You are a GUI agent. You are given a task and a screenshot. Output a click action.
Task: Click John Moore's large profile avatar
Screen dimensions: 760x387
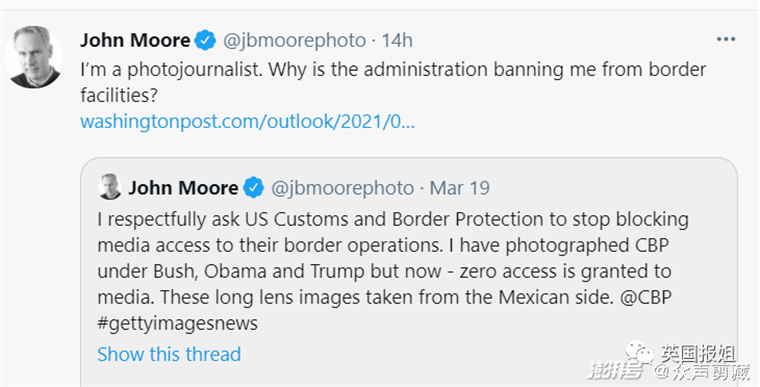pos(33,57)
